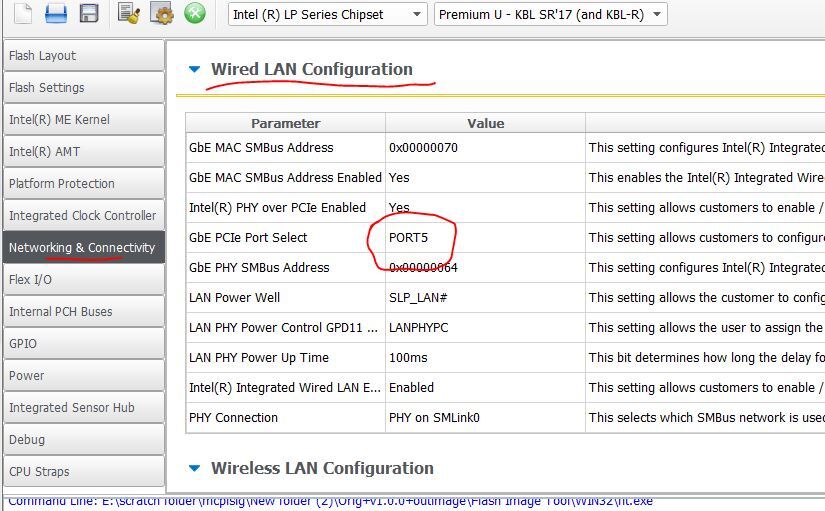
Task: Click the clear/broom document icon
Action: click(x=129, y=13)
